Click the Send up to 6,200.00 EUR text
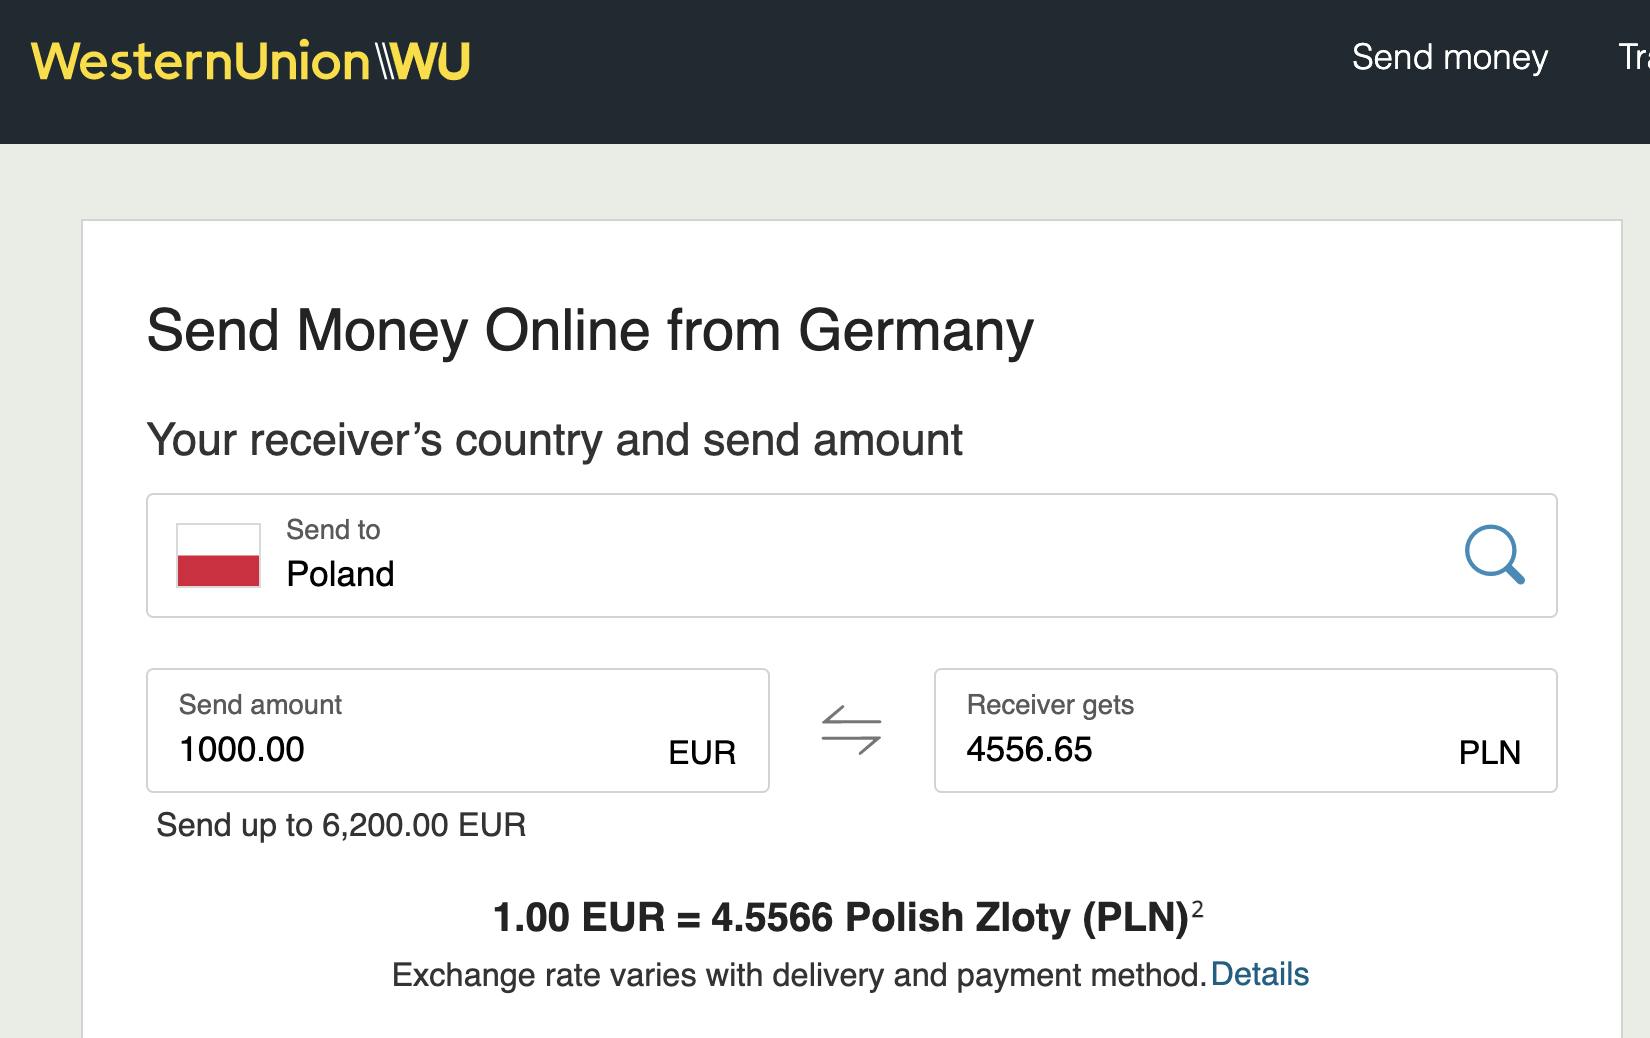This screenshot has width=1650, height=1038. [339, 826]
